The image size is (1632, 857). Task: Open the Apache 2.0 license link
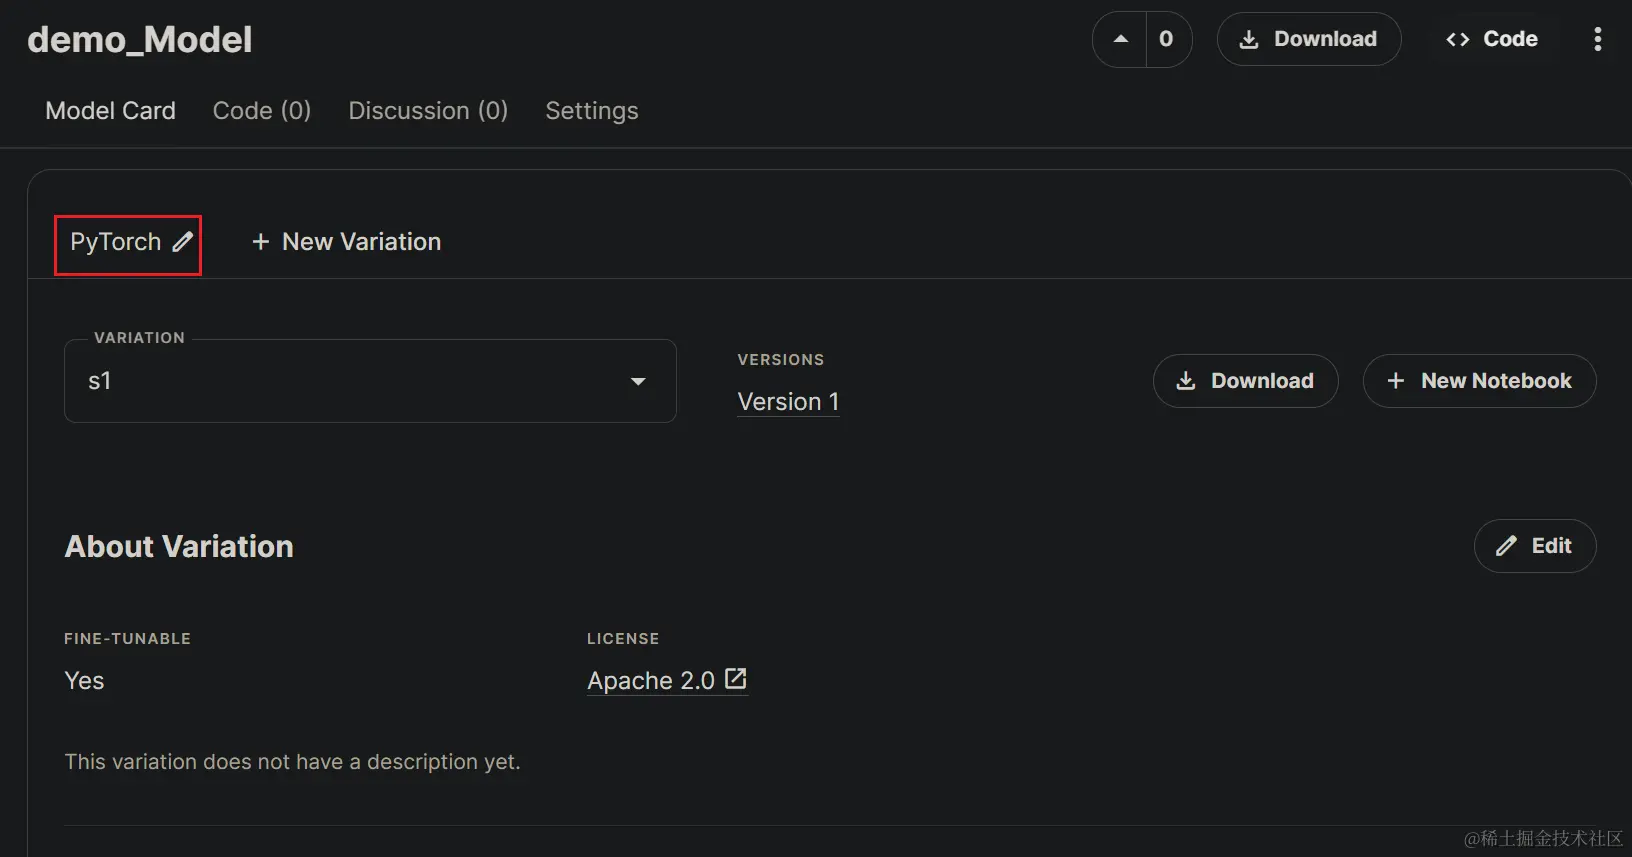pos(650,681)
